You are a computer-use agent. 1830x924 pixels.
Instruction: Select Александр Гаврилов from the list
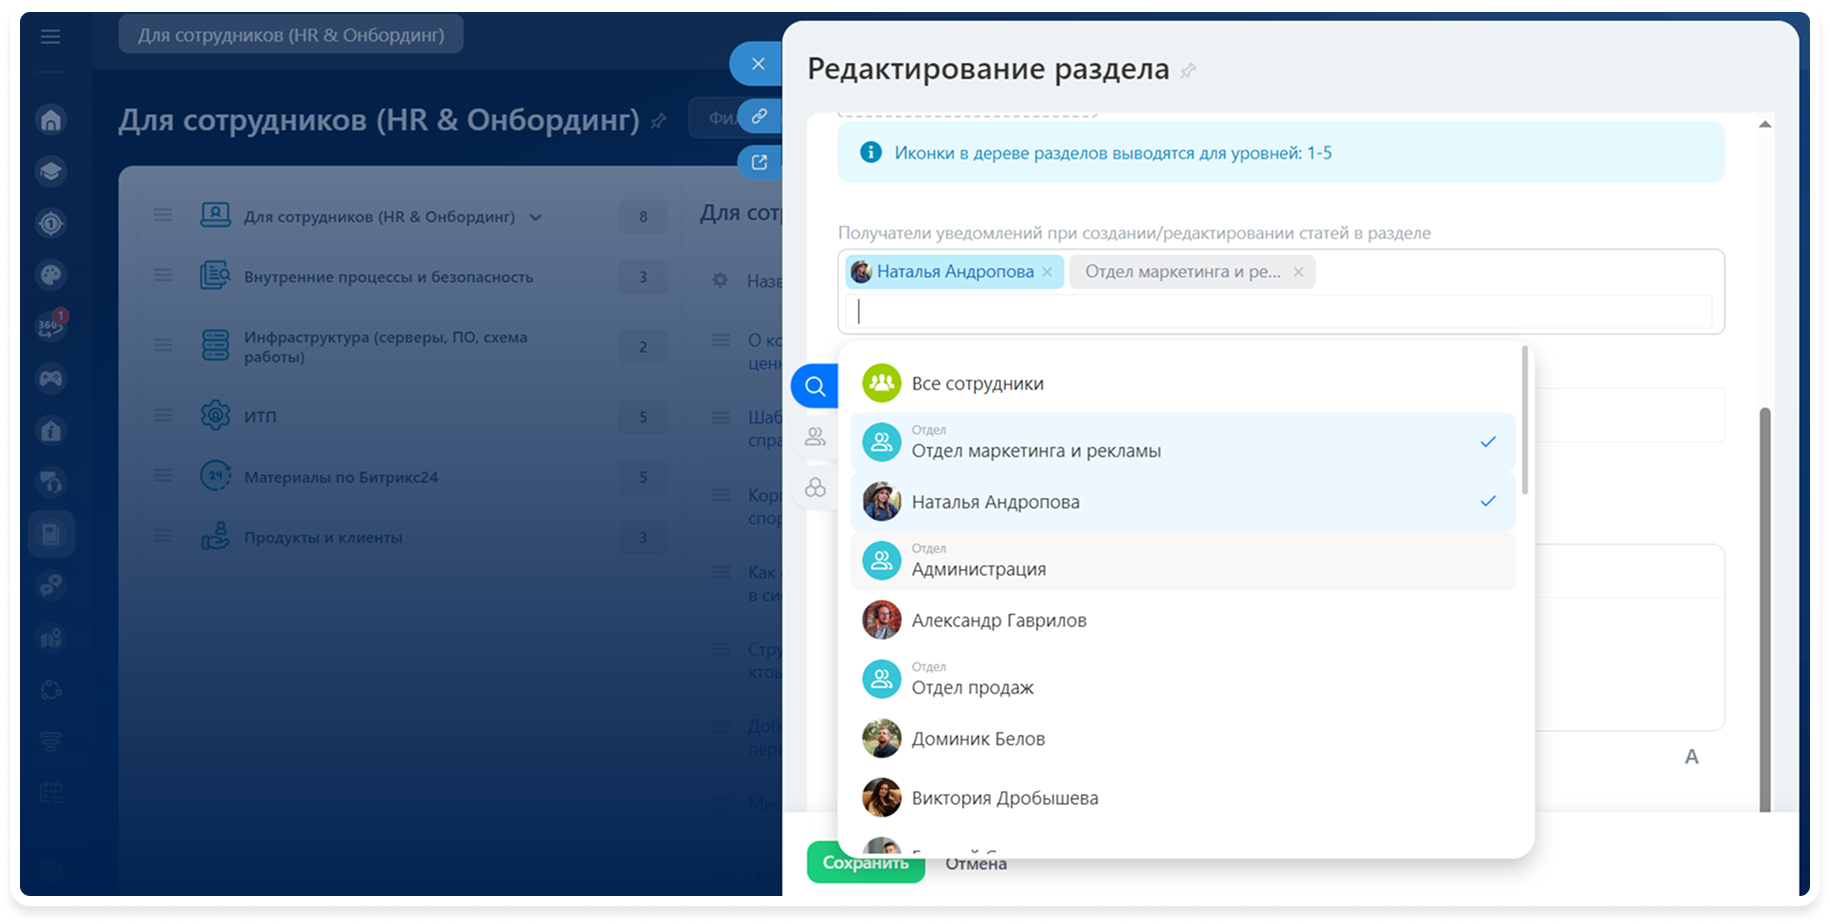click(1183, 620)
